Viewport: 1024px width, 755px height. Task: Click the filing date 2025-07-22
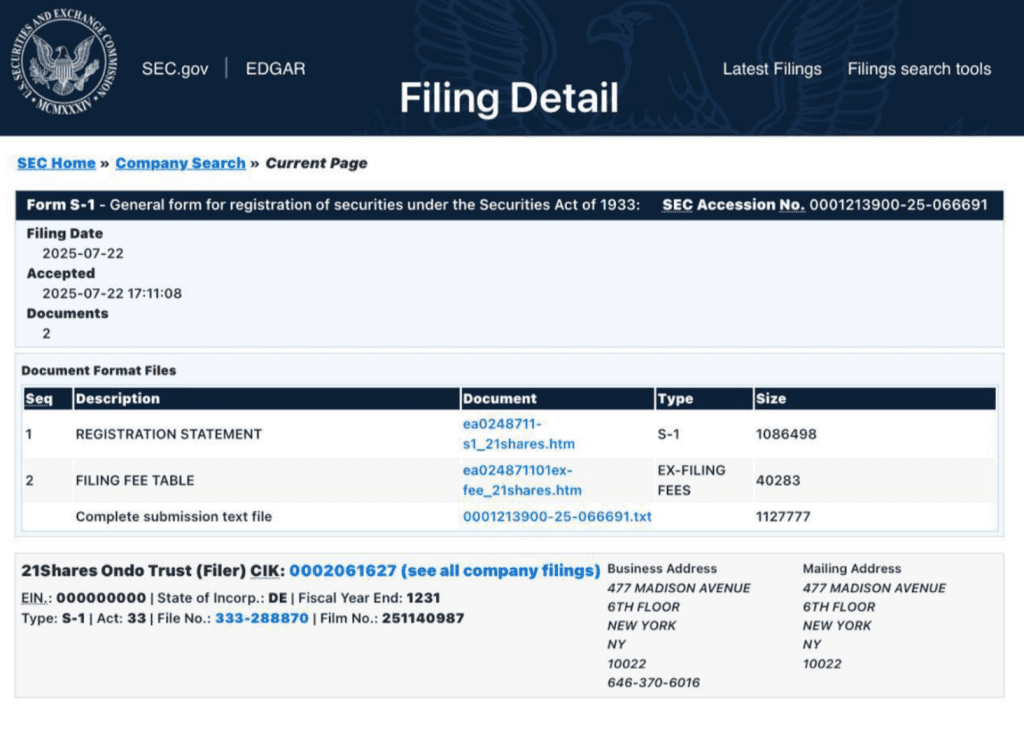[83, 253]
